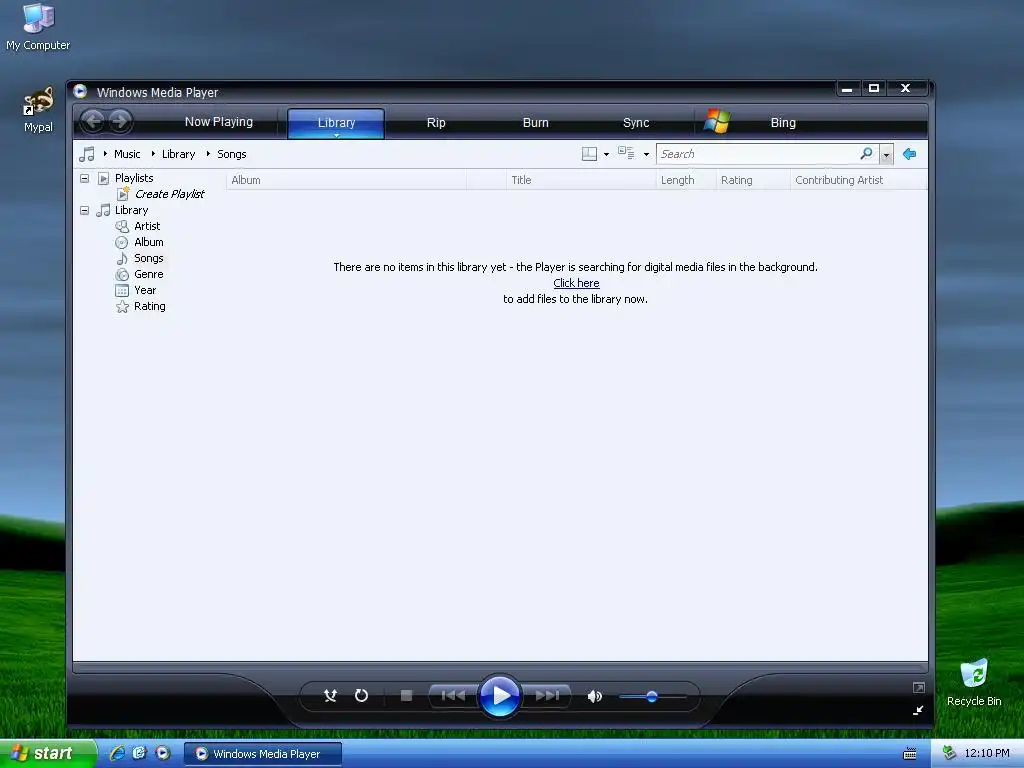Viewport: 1024px width, 768px height.
Task: Click the Library breadcrumb
Action: [178, 154]
